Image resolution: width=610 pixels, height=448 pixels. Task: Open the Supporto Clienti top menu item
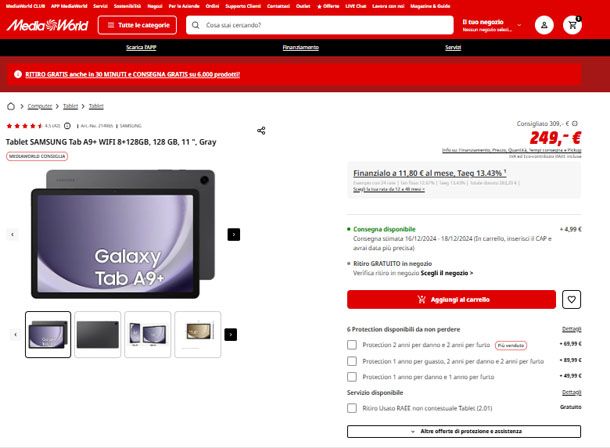[243, 6]
